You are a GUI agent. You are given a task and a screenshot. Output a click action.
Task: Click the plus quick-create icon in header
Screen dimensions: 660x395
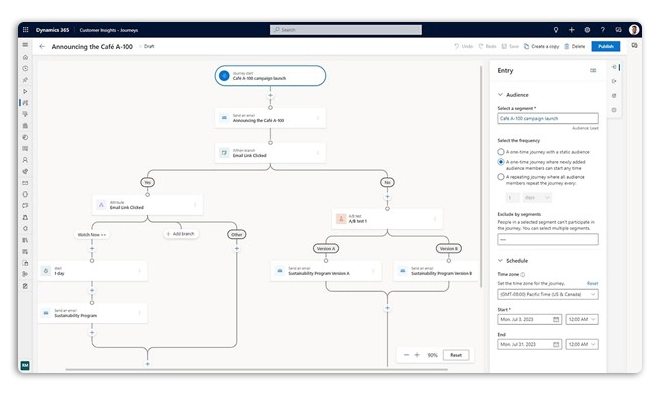[571, 30]
